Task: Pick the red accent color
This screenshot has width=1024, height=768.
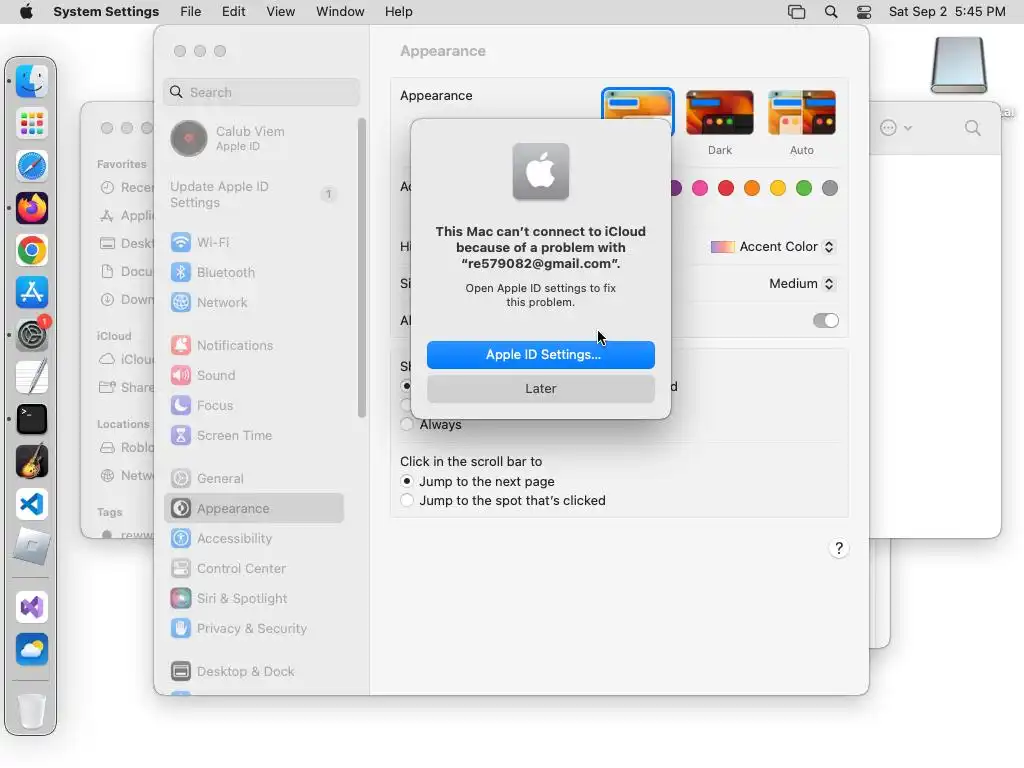Action: [726, 188]
